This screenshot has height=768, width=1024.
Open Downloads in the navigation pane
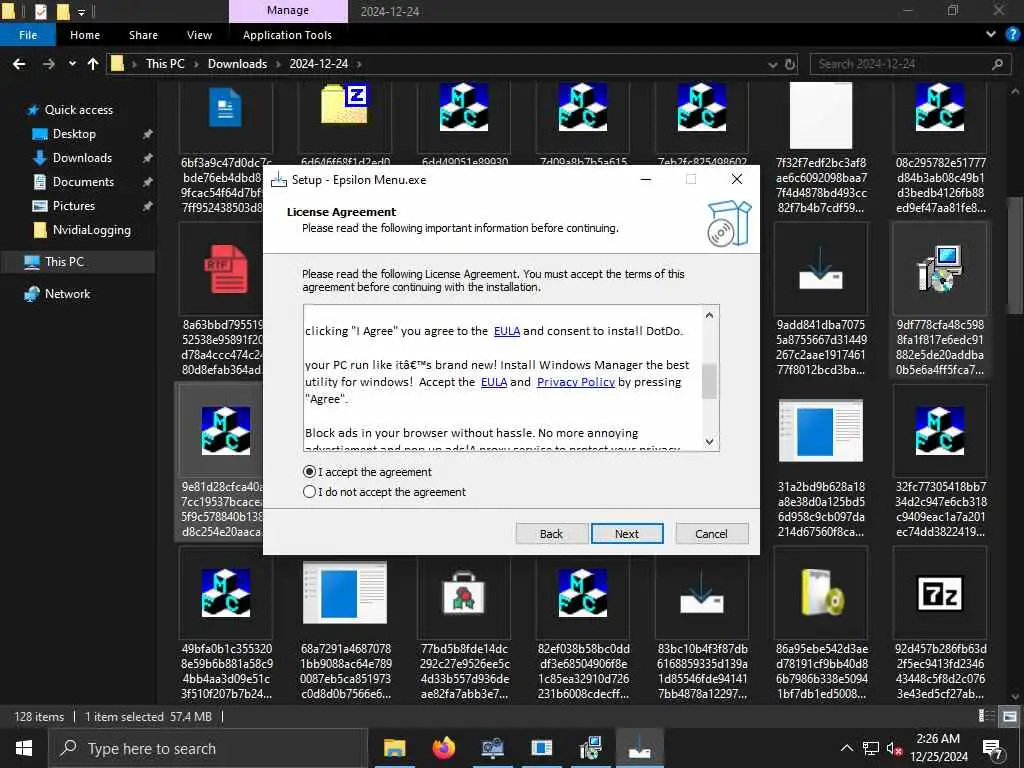coord(82,158)
